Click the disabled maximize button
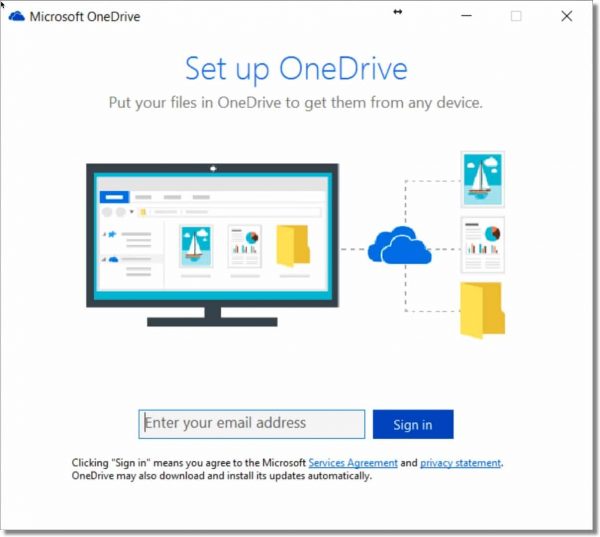Viewport: 600px width, 537px height. (516, 16)
